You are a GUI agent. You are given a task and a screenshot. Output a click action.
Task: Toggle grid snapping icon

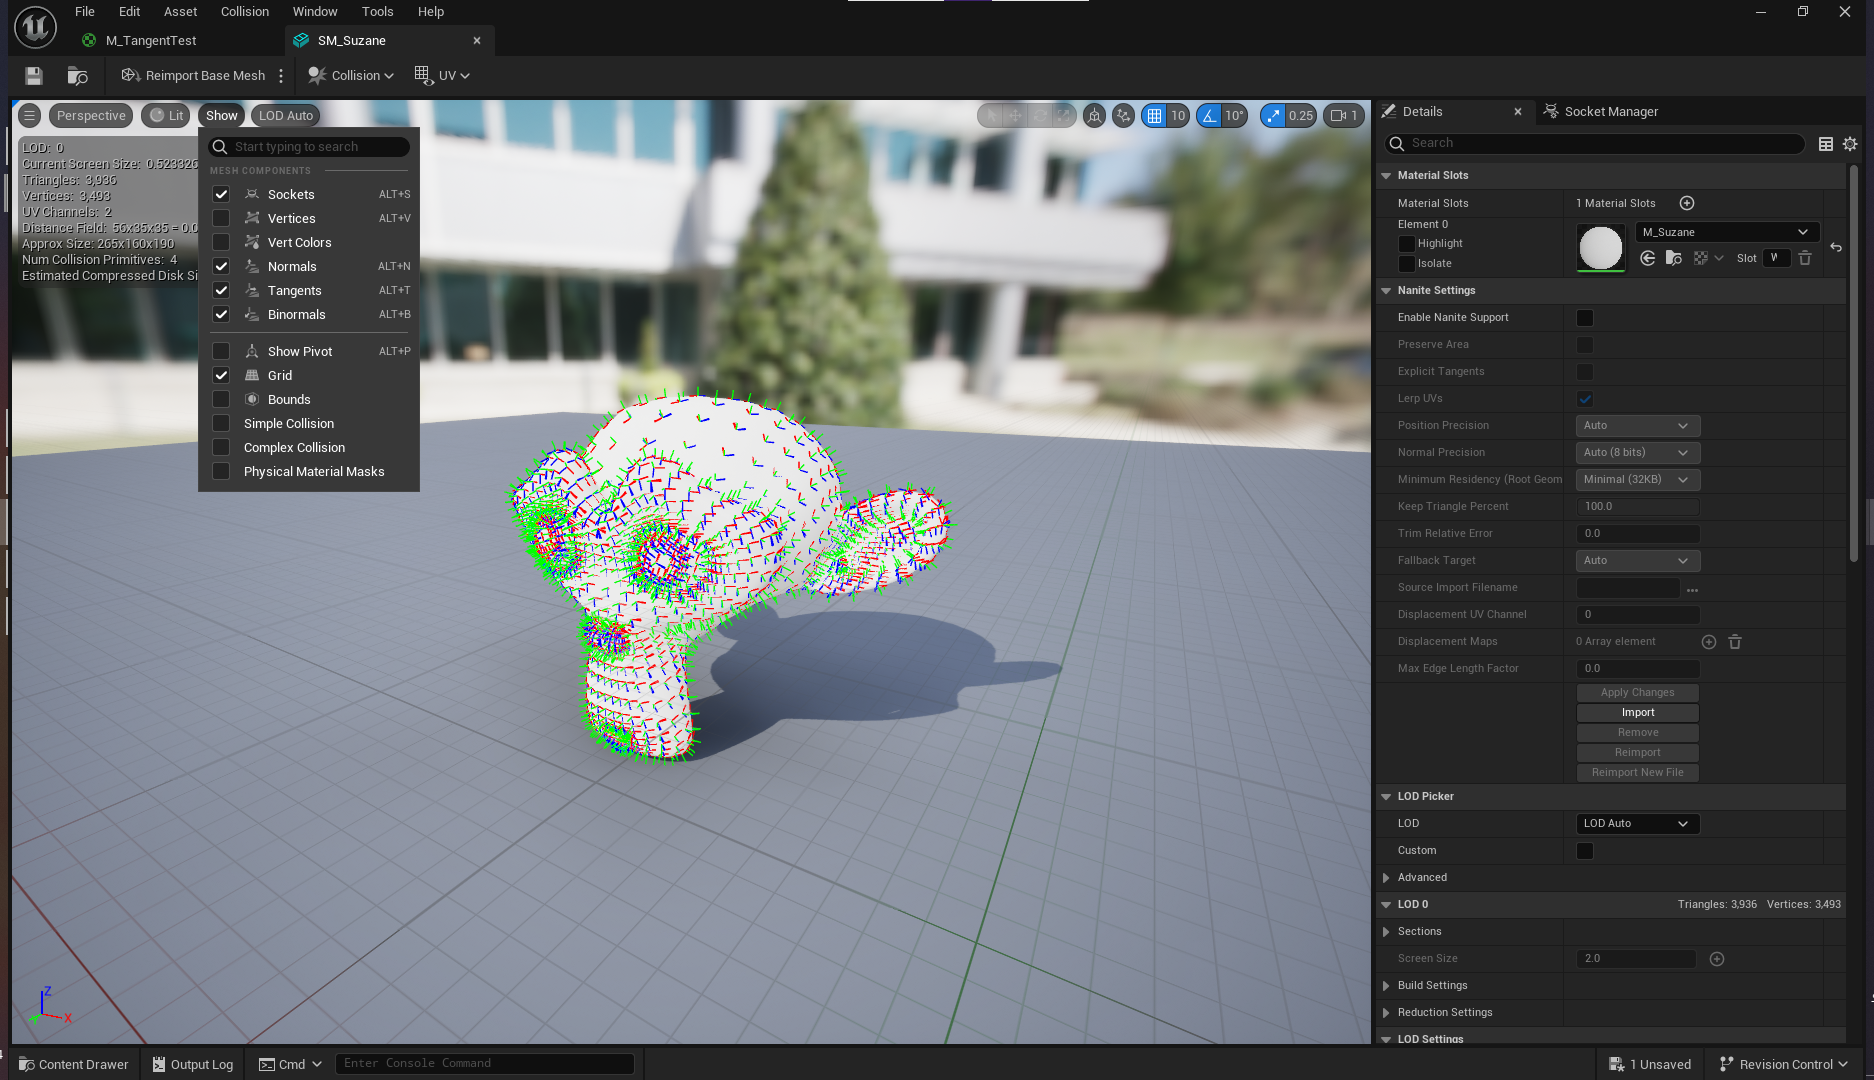(1155, 116)
